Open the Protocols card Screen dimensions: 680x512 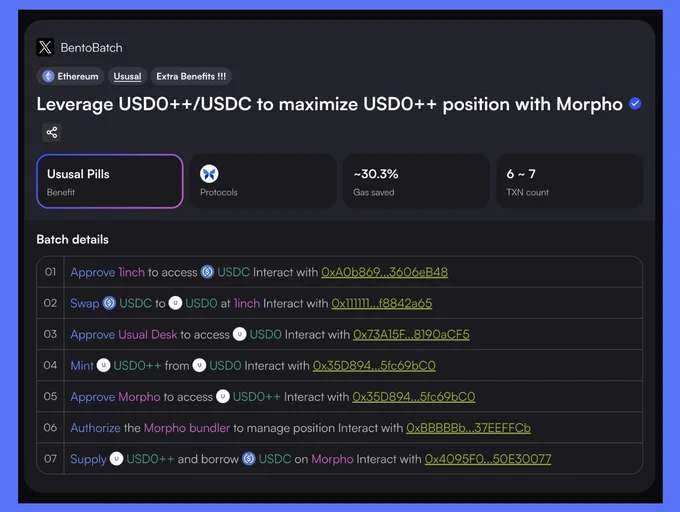point(263,181)
